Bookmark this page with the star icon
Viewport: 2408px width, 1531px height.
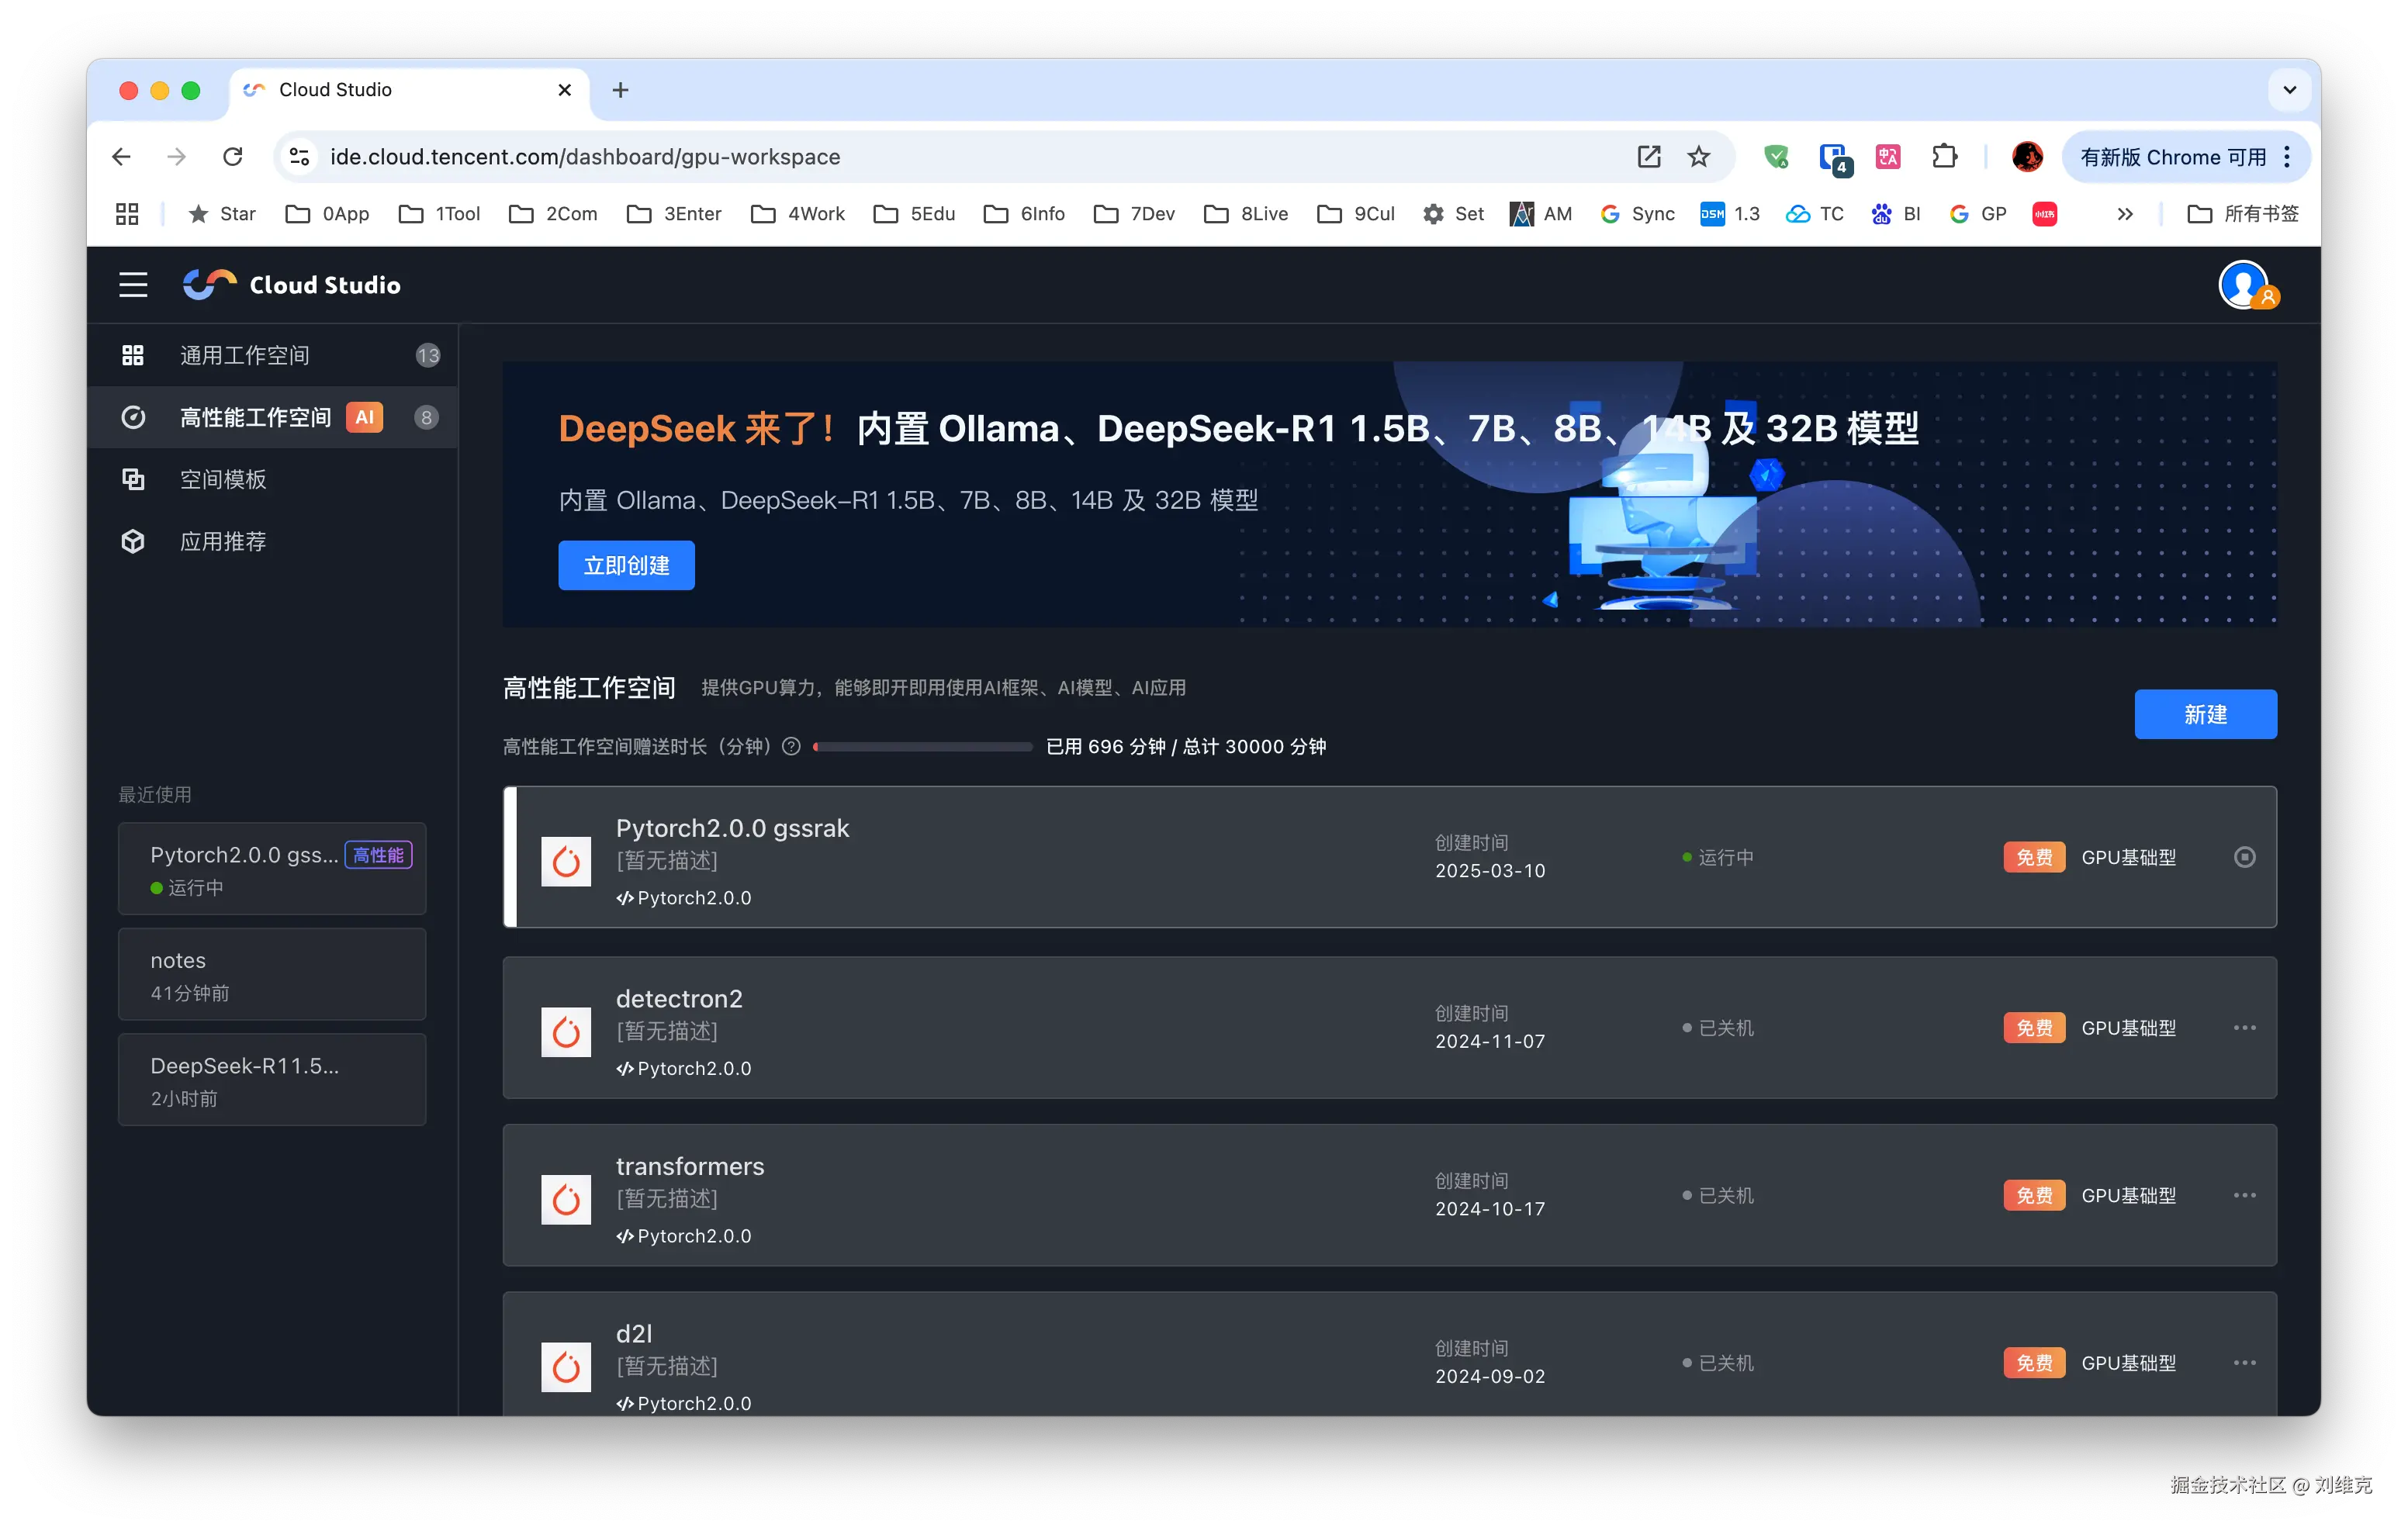(x=1698, y=157)
